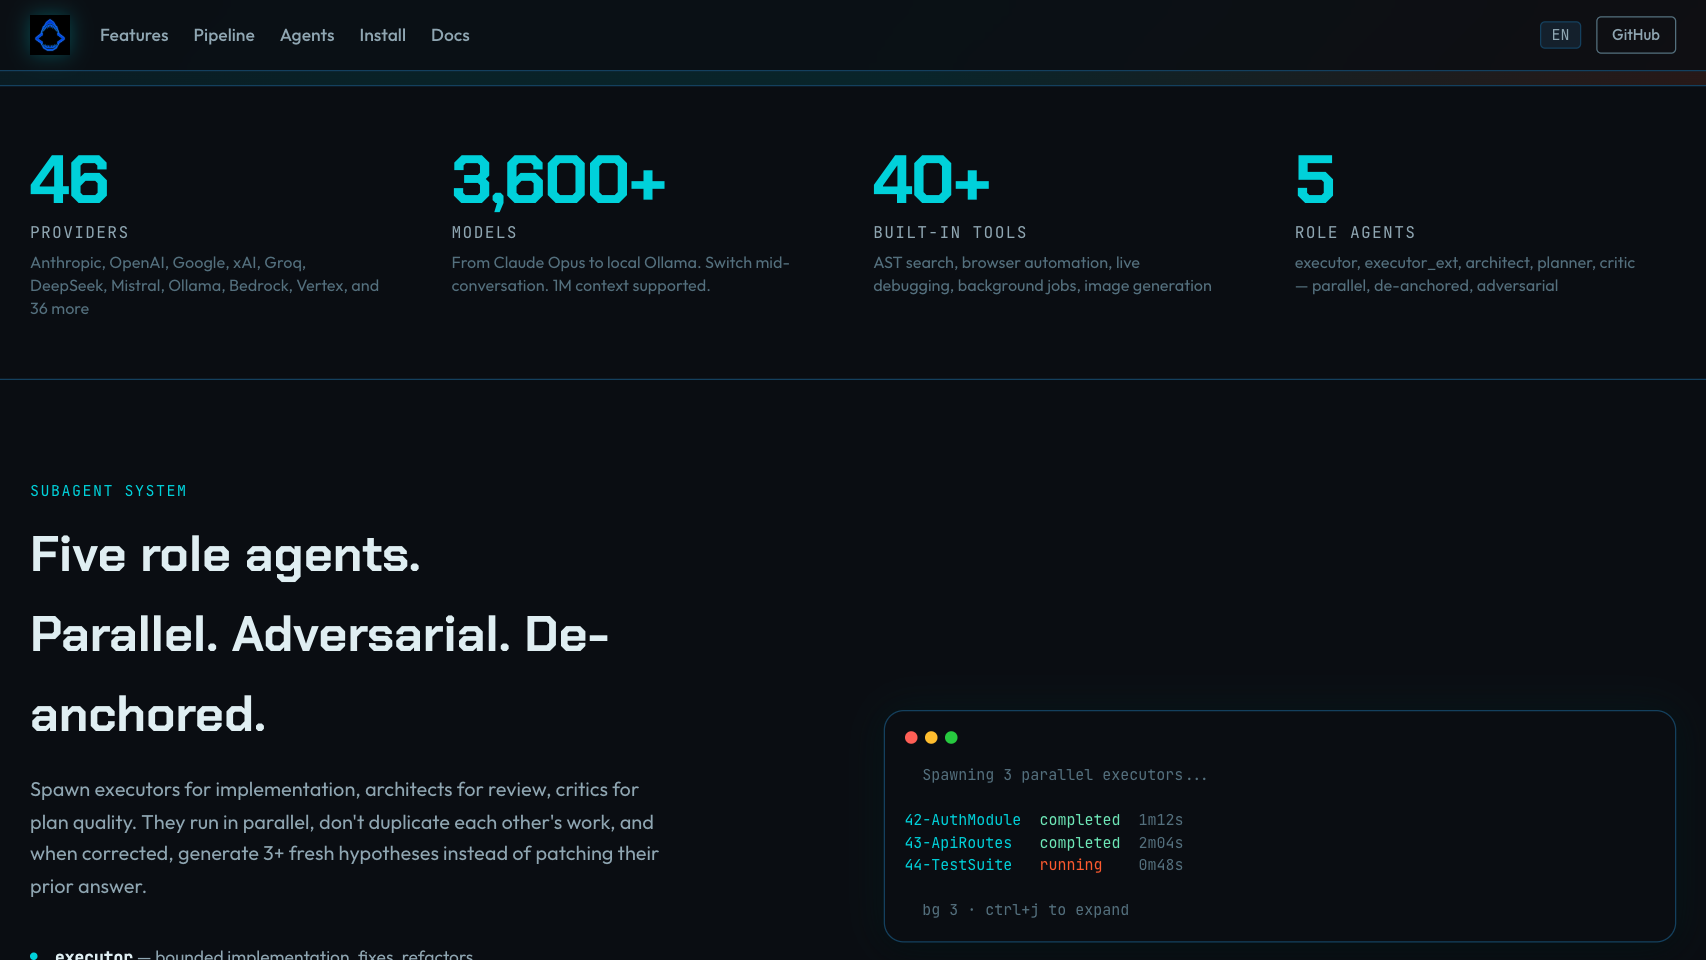Click the 'AST search, browser automation' description
1706x960 pixels.
pos(1042,274)
